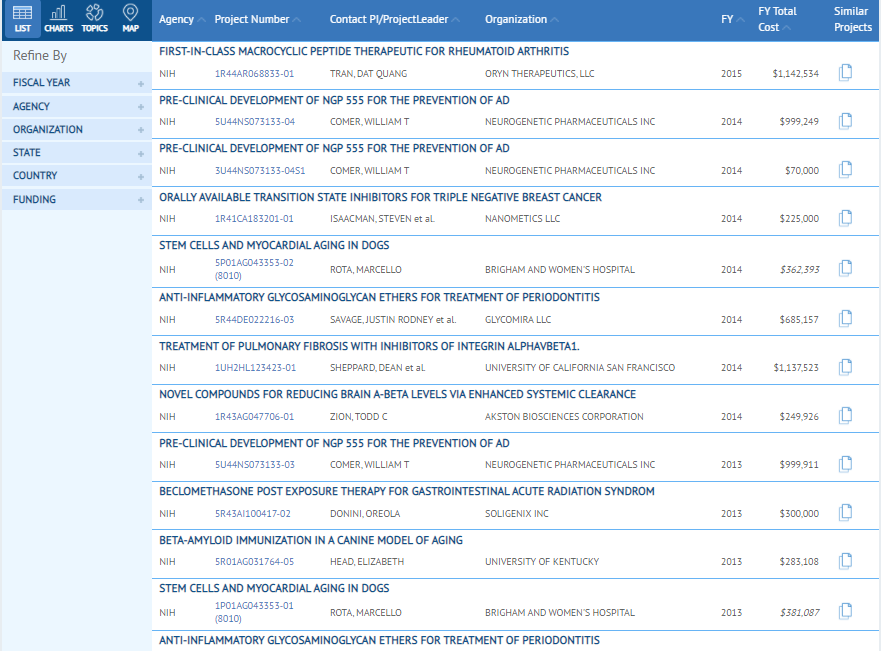
Task: Expand the FUNDING refine filter
Action: [x=77, y=199]
